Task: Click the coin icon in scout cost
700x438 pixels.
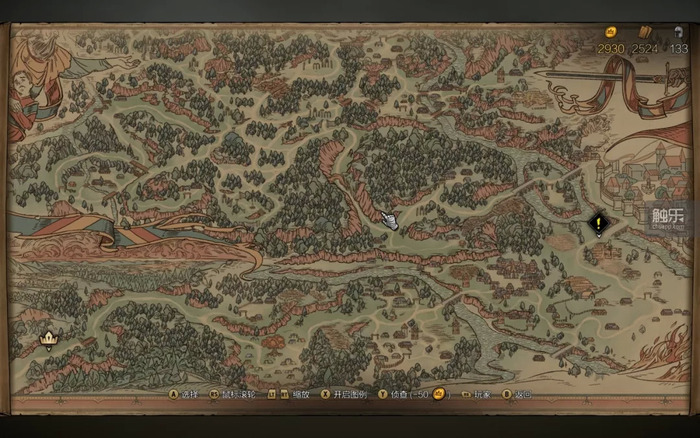Action: (439, 394)
